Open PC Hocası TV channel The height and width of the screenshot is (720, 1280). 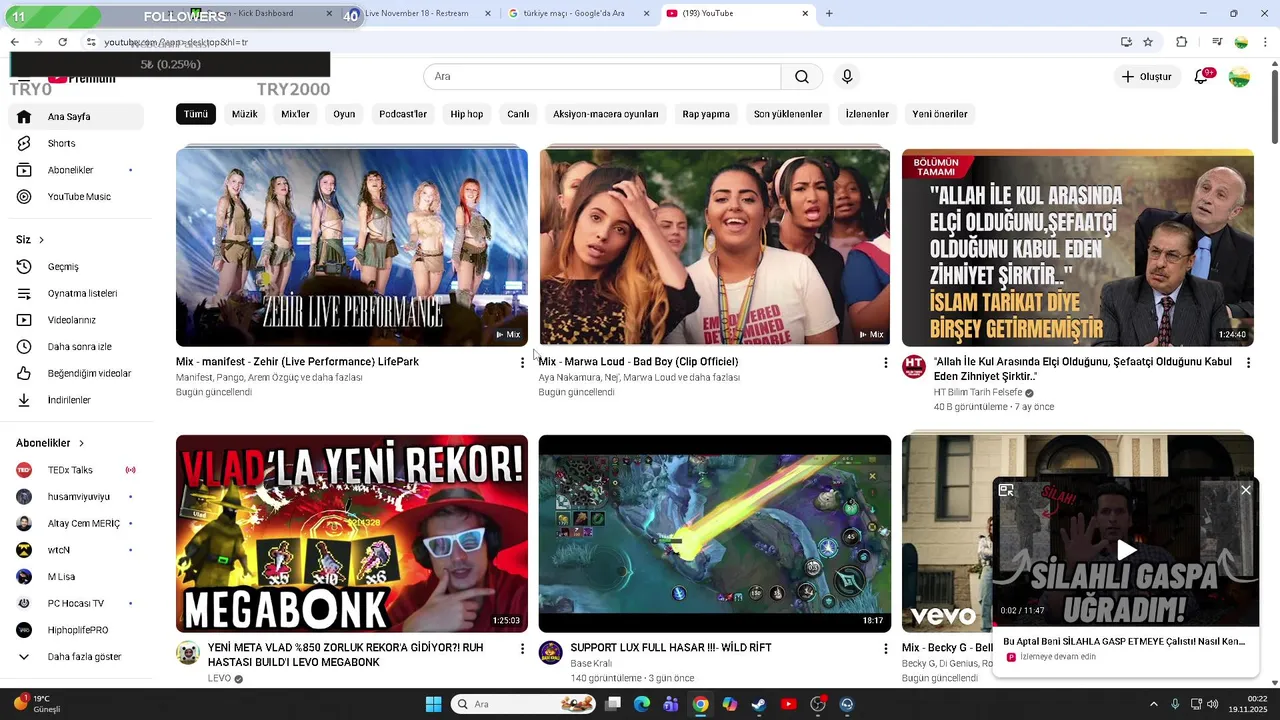(76, 604)
